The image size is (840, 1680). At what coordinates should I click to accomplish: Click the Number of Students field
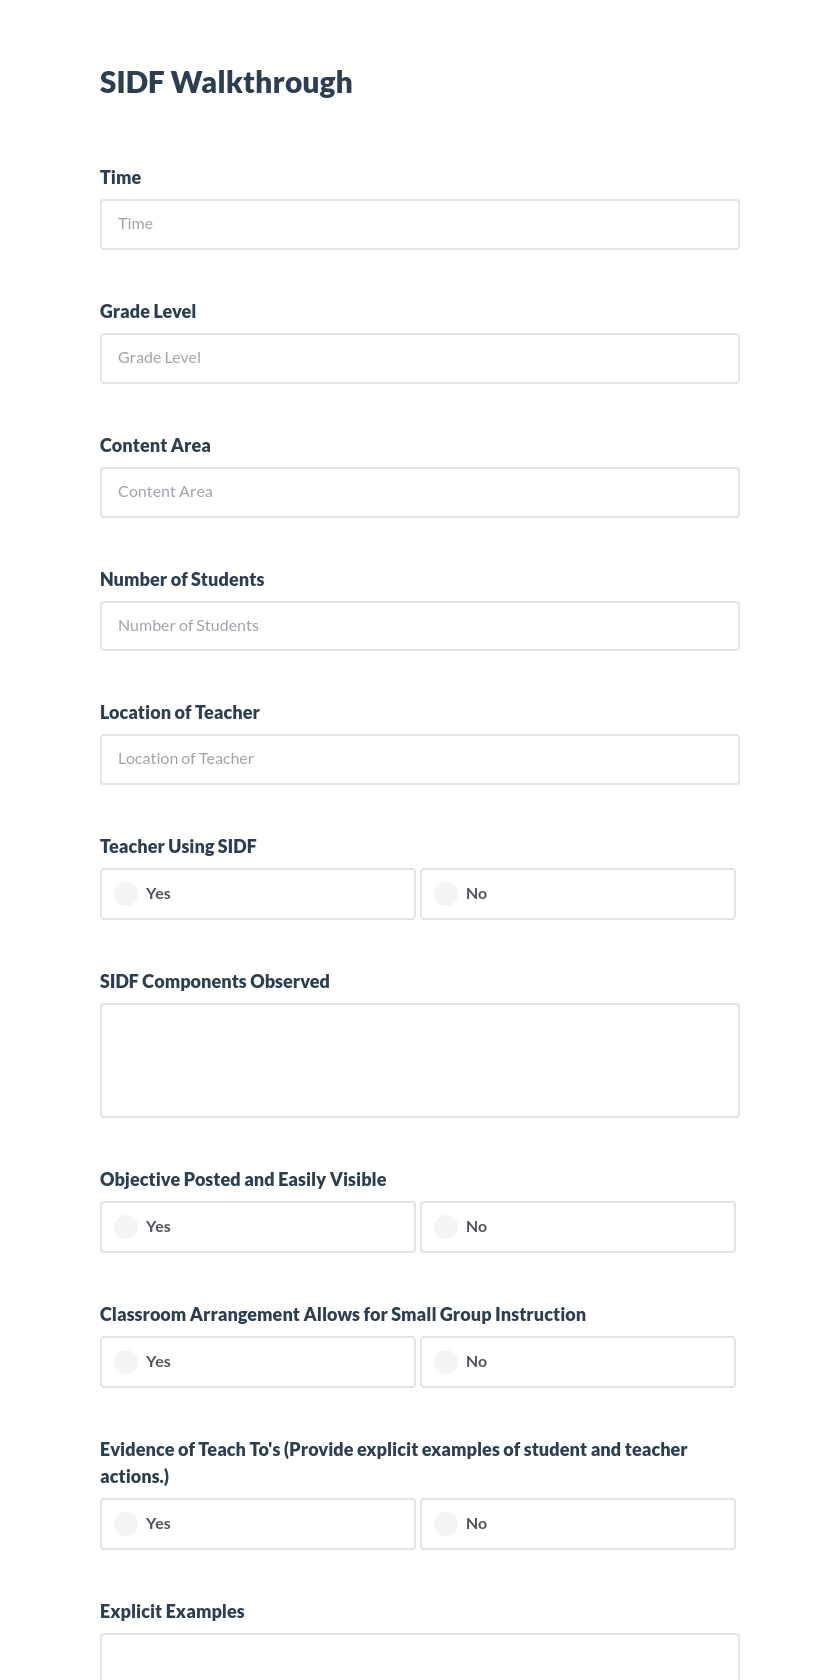pyautogui.click(x=420, y=626)
